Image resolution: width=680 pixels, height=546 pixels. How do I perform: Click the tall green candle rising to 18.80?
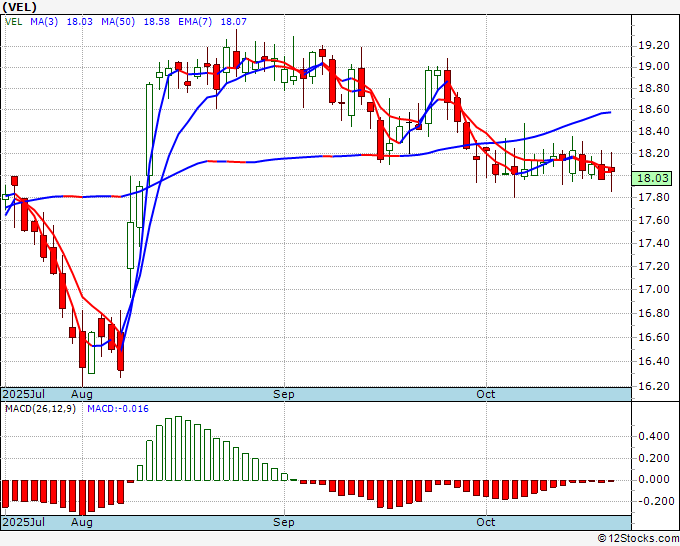149,129
